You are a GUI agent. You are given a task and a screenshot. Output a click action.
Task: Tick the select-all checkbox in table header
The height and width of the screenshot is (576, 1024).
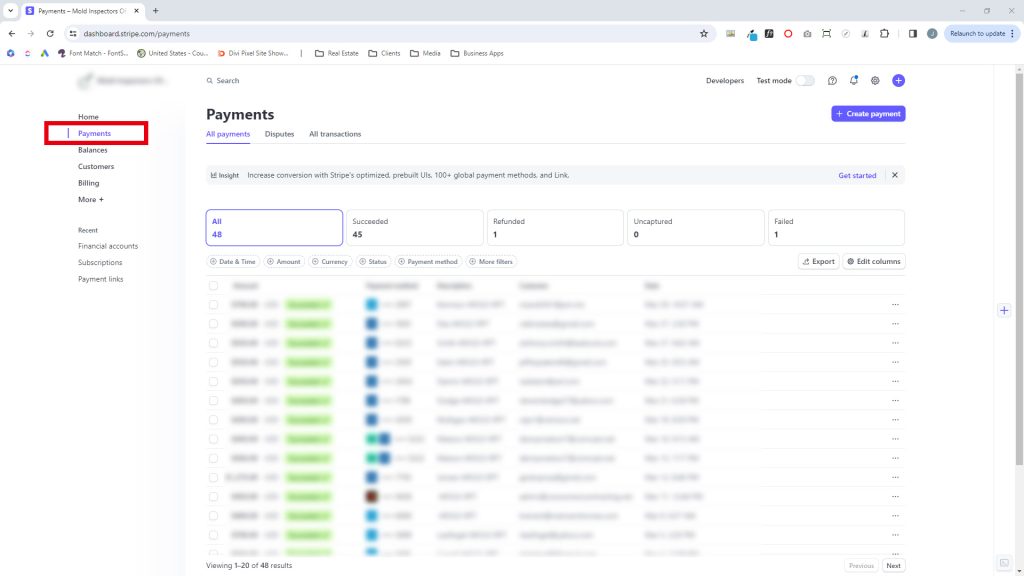(214, 285)
